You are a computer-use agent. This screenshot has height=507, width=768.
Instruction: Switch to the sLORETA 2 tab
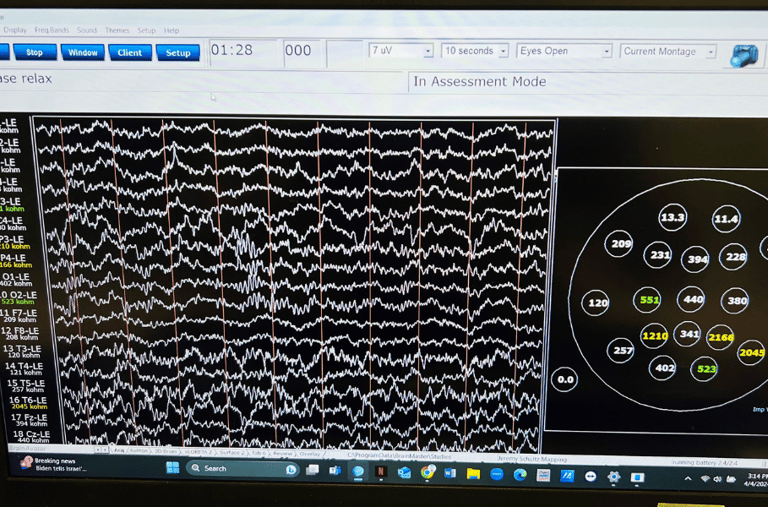[197, 452]
